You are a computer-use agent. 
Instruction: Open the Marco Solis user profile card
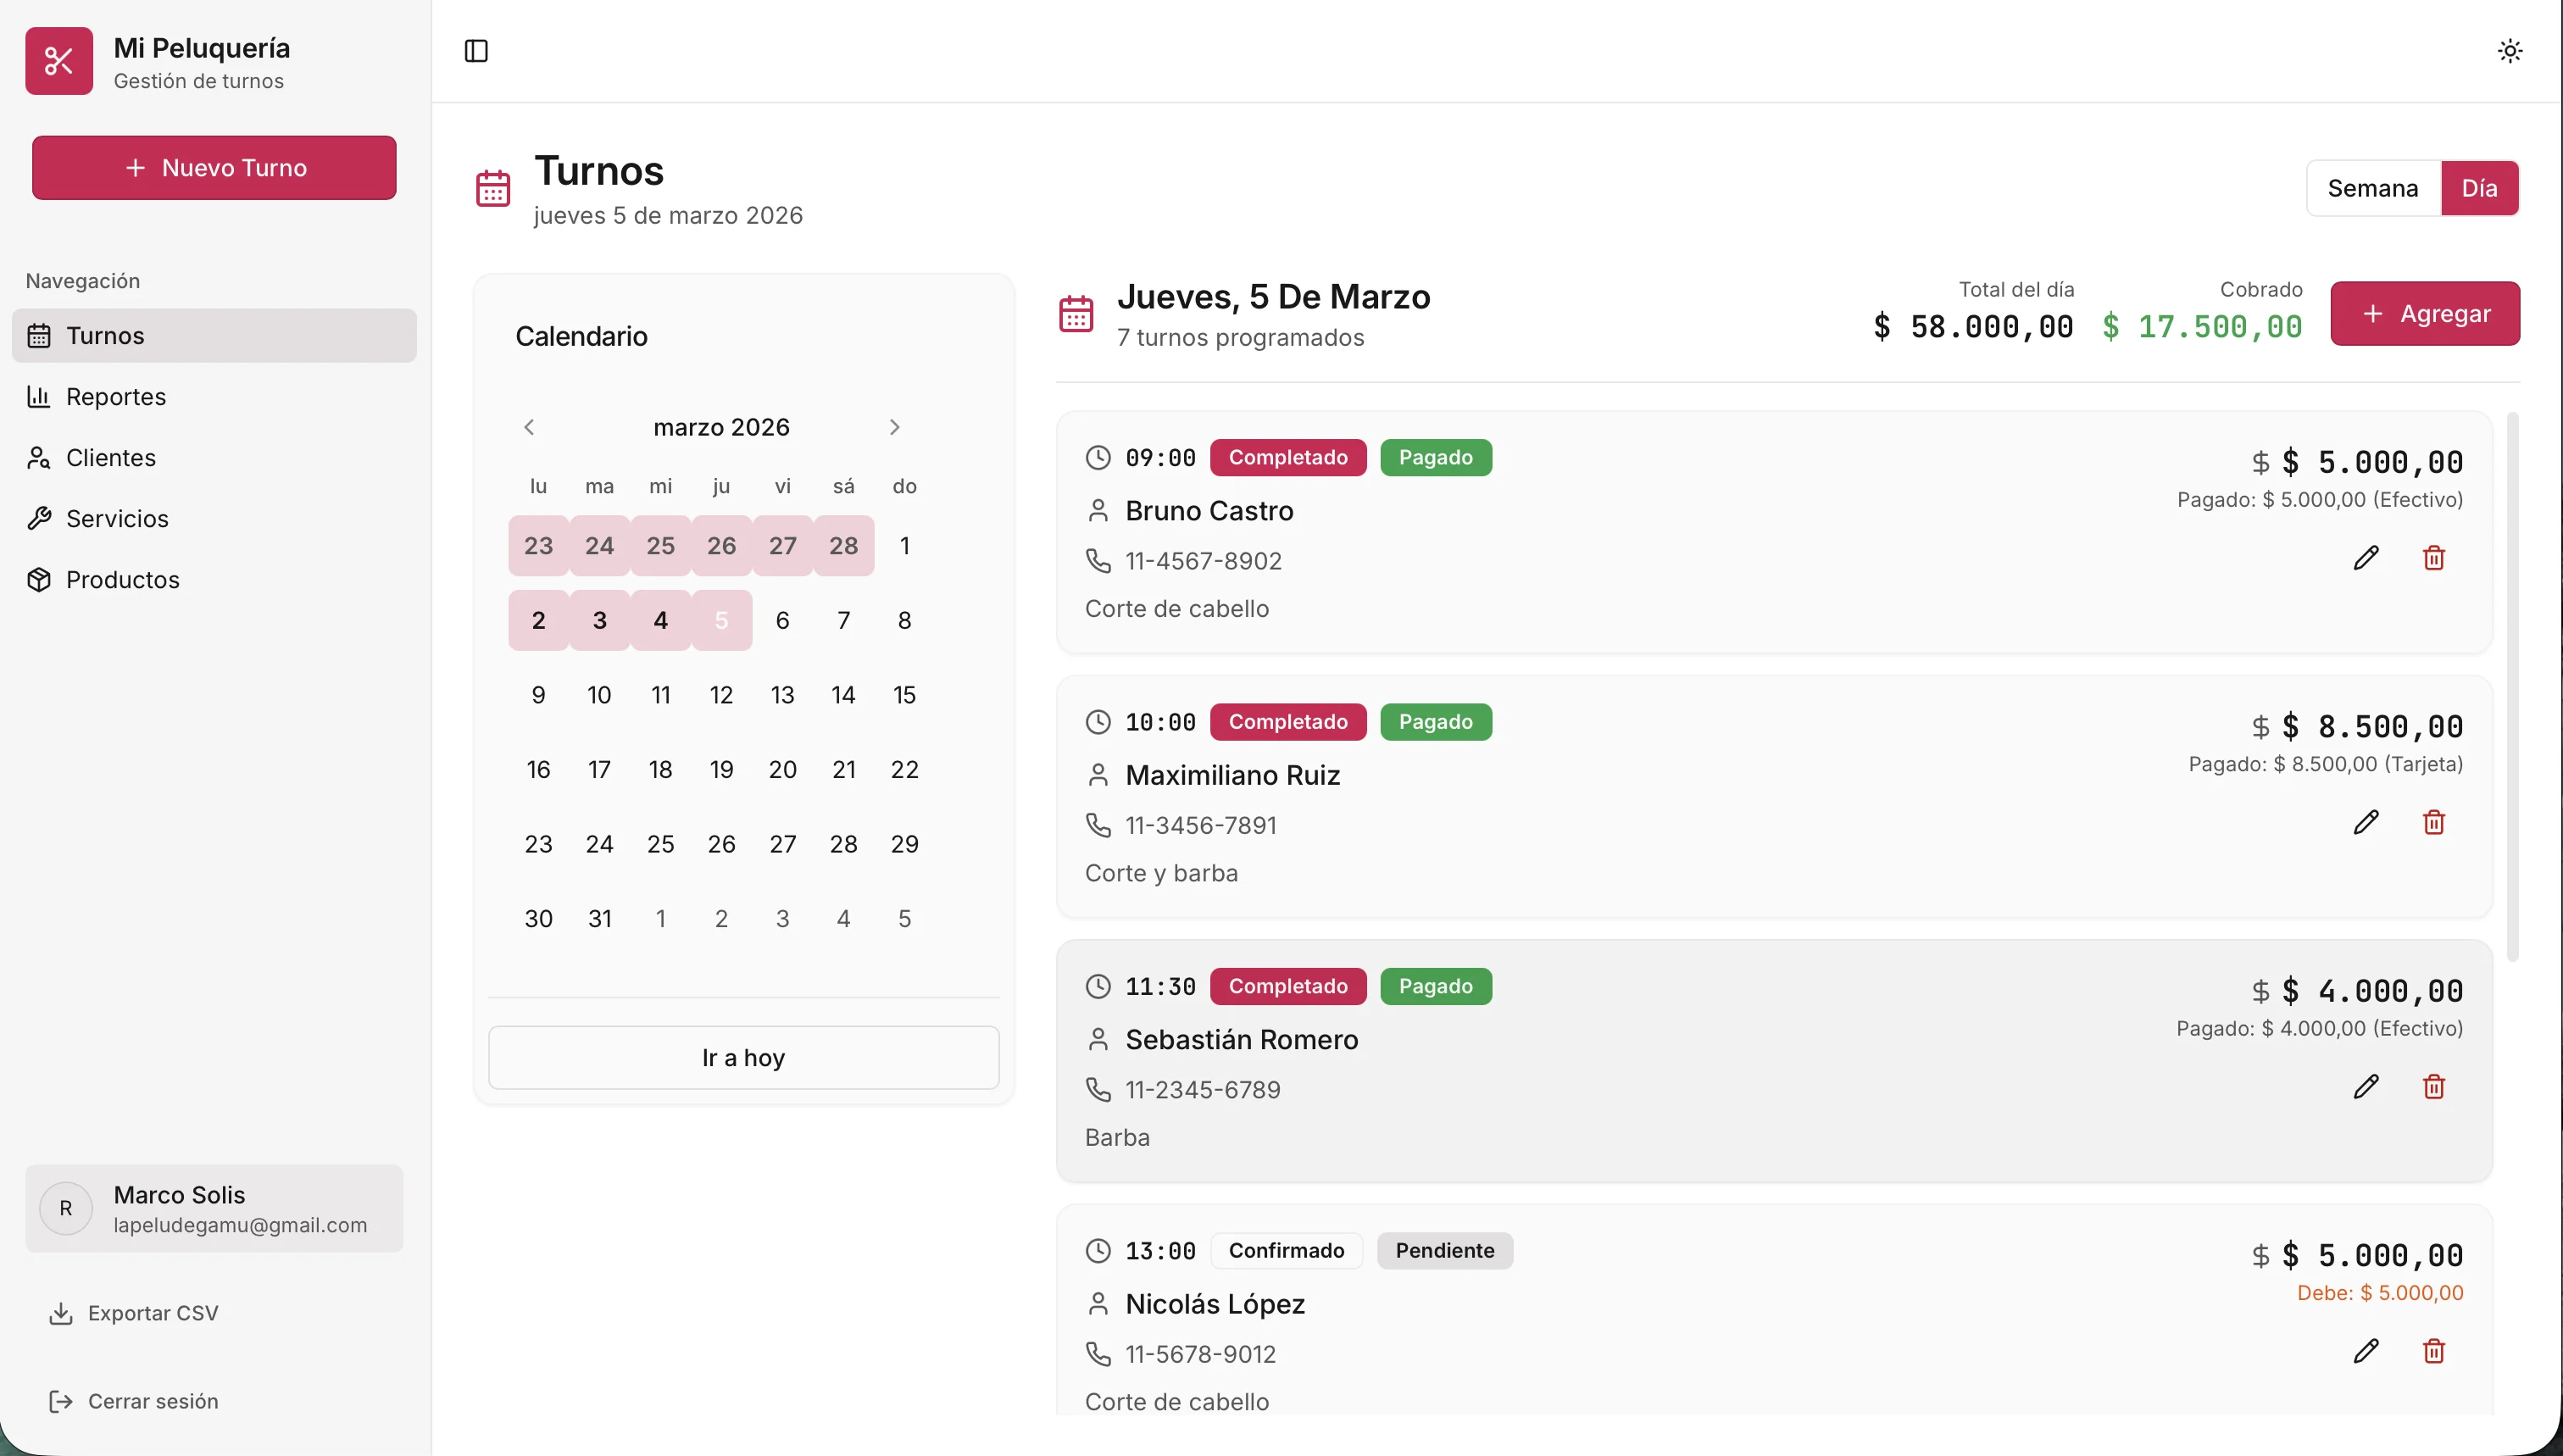214,1208
